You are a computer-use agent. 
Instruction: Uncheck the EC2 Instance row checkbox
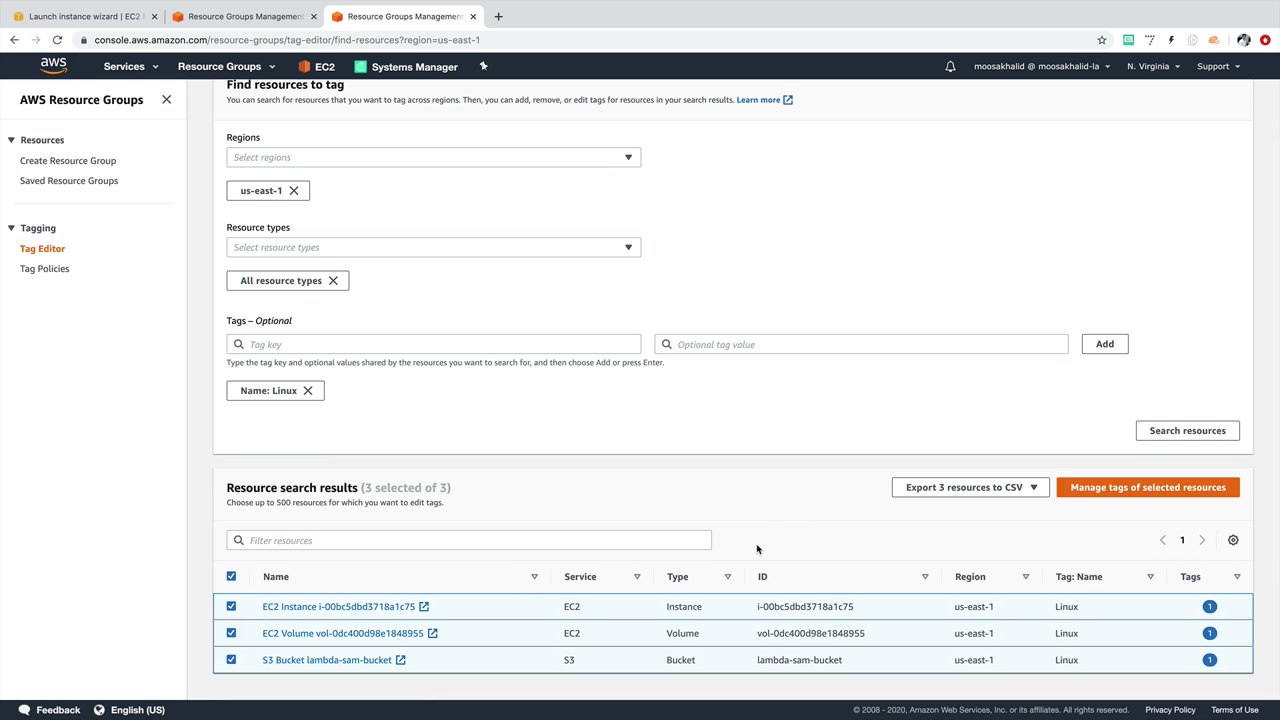(x=231, y=606)
